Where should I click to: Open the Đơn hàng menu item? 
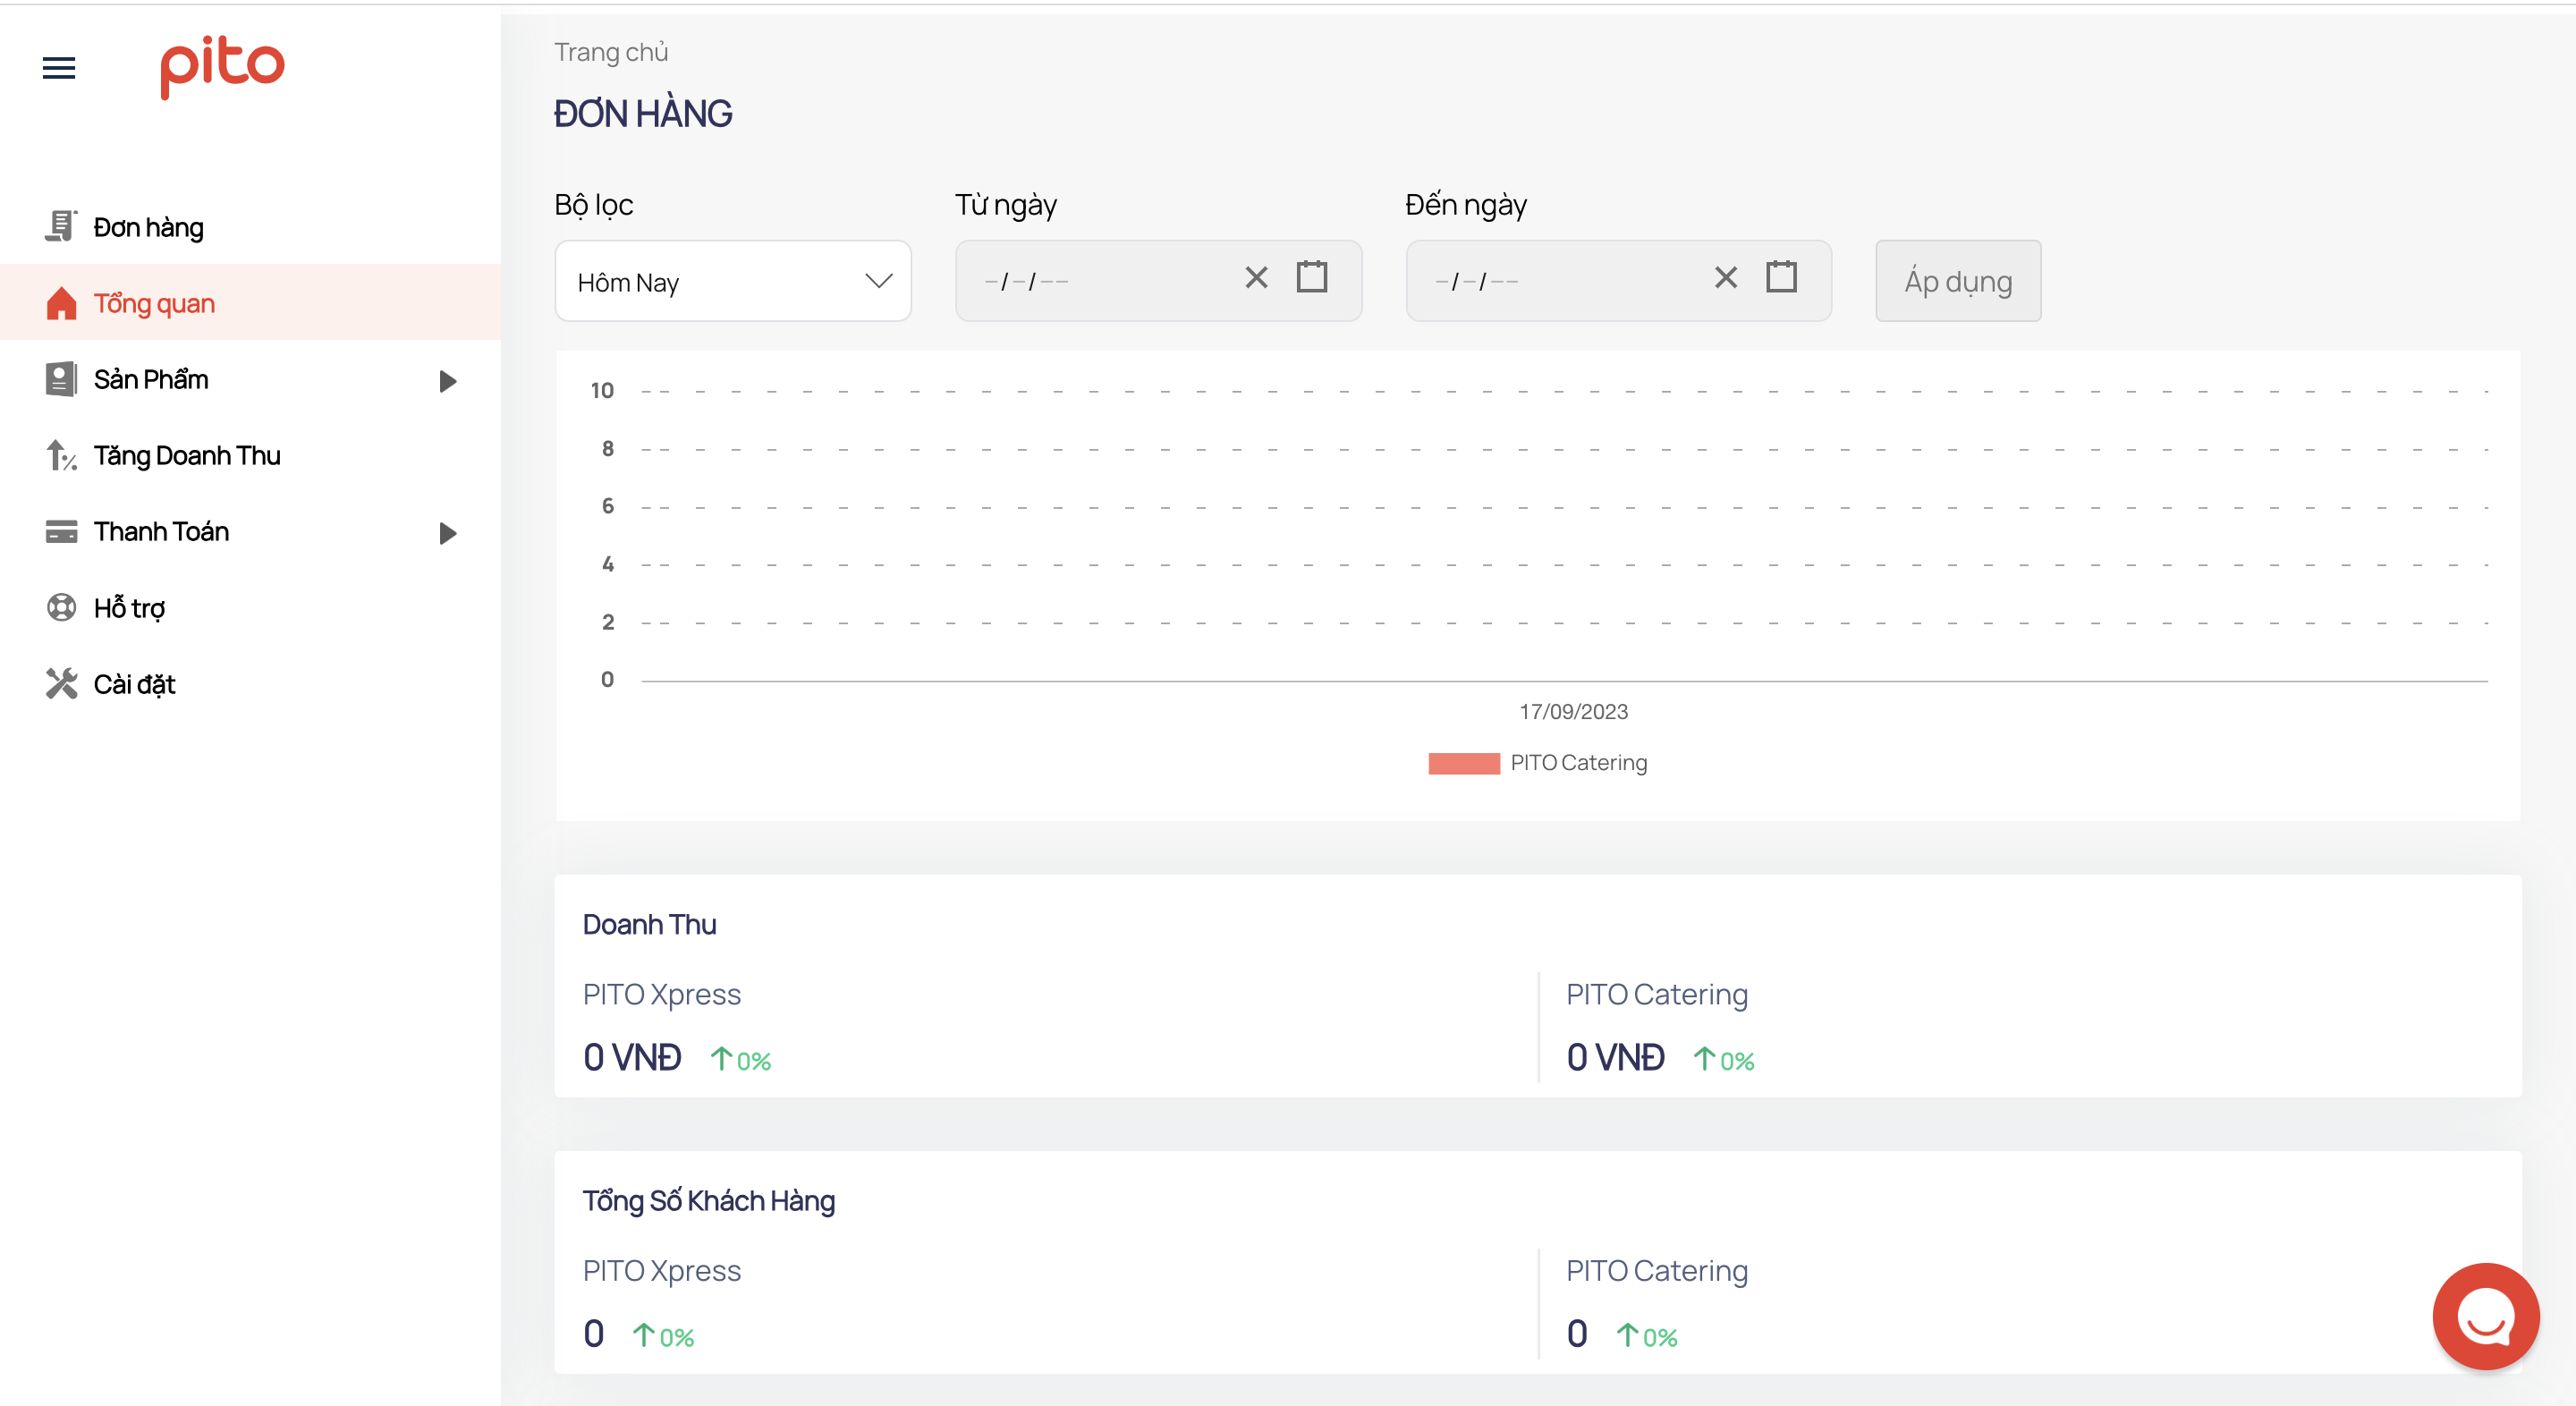(x=250, y=227)
